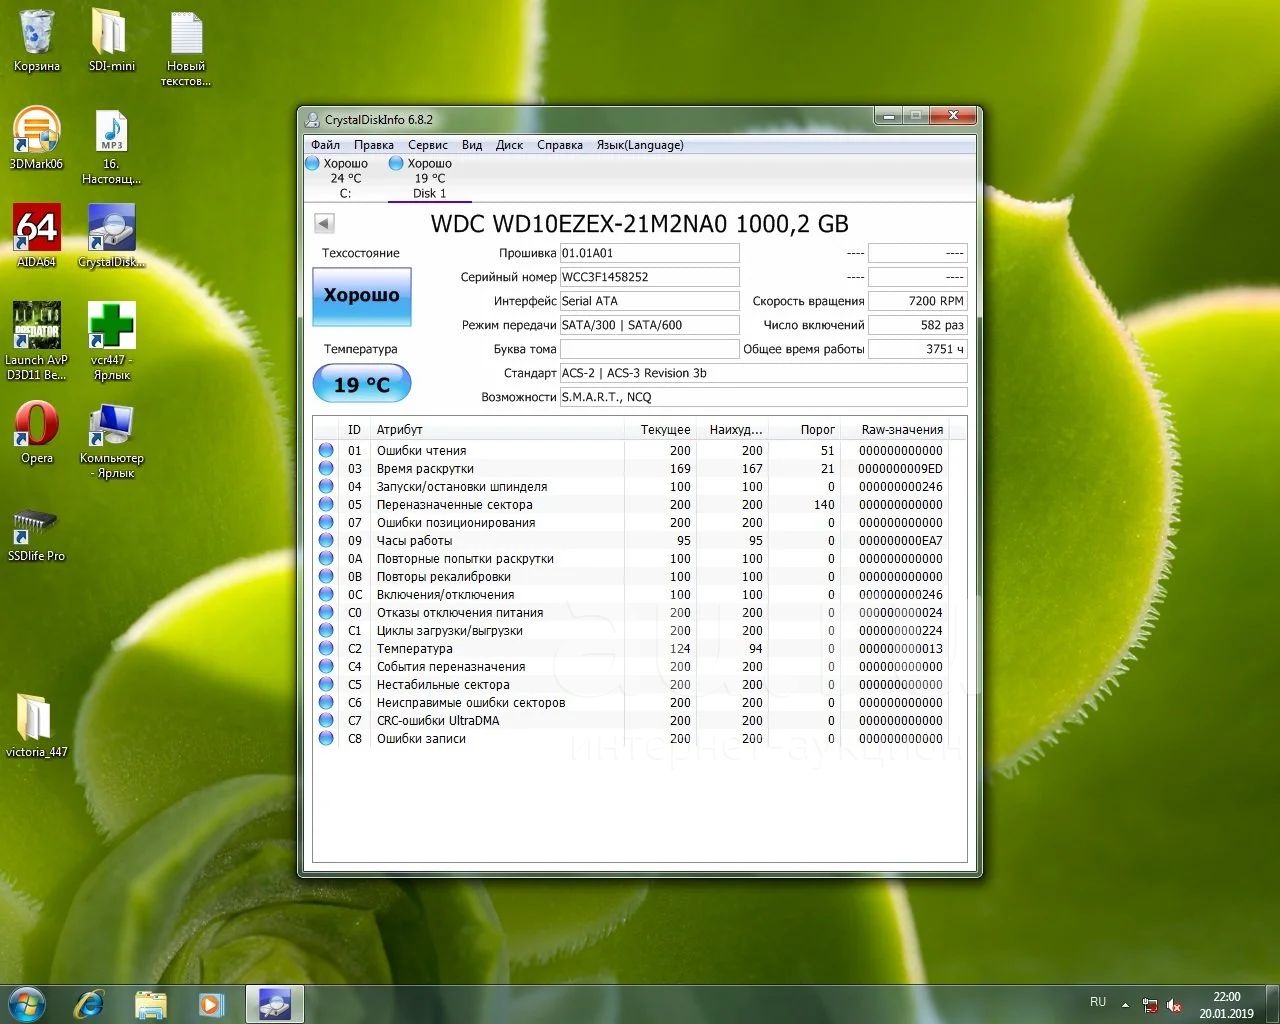Open Windows Media Player taskbar icon
This screenshot has height=1024, width=1280.
[211, 1004]
